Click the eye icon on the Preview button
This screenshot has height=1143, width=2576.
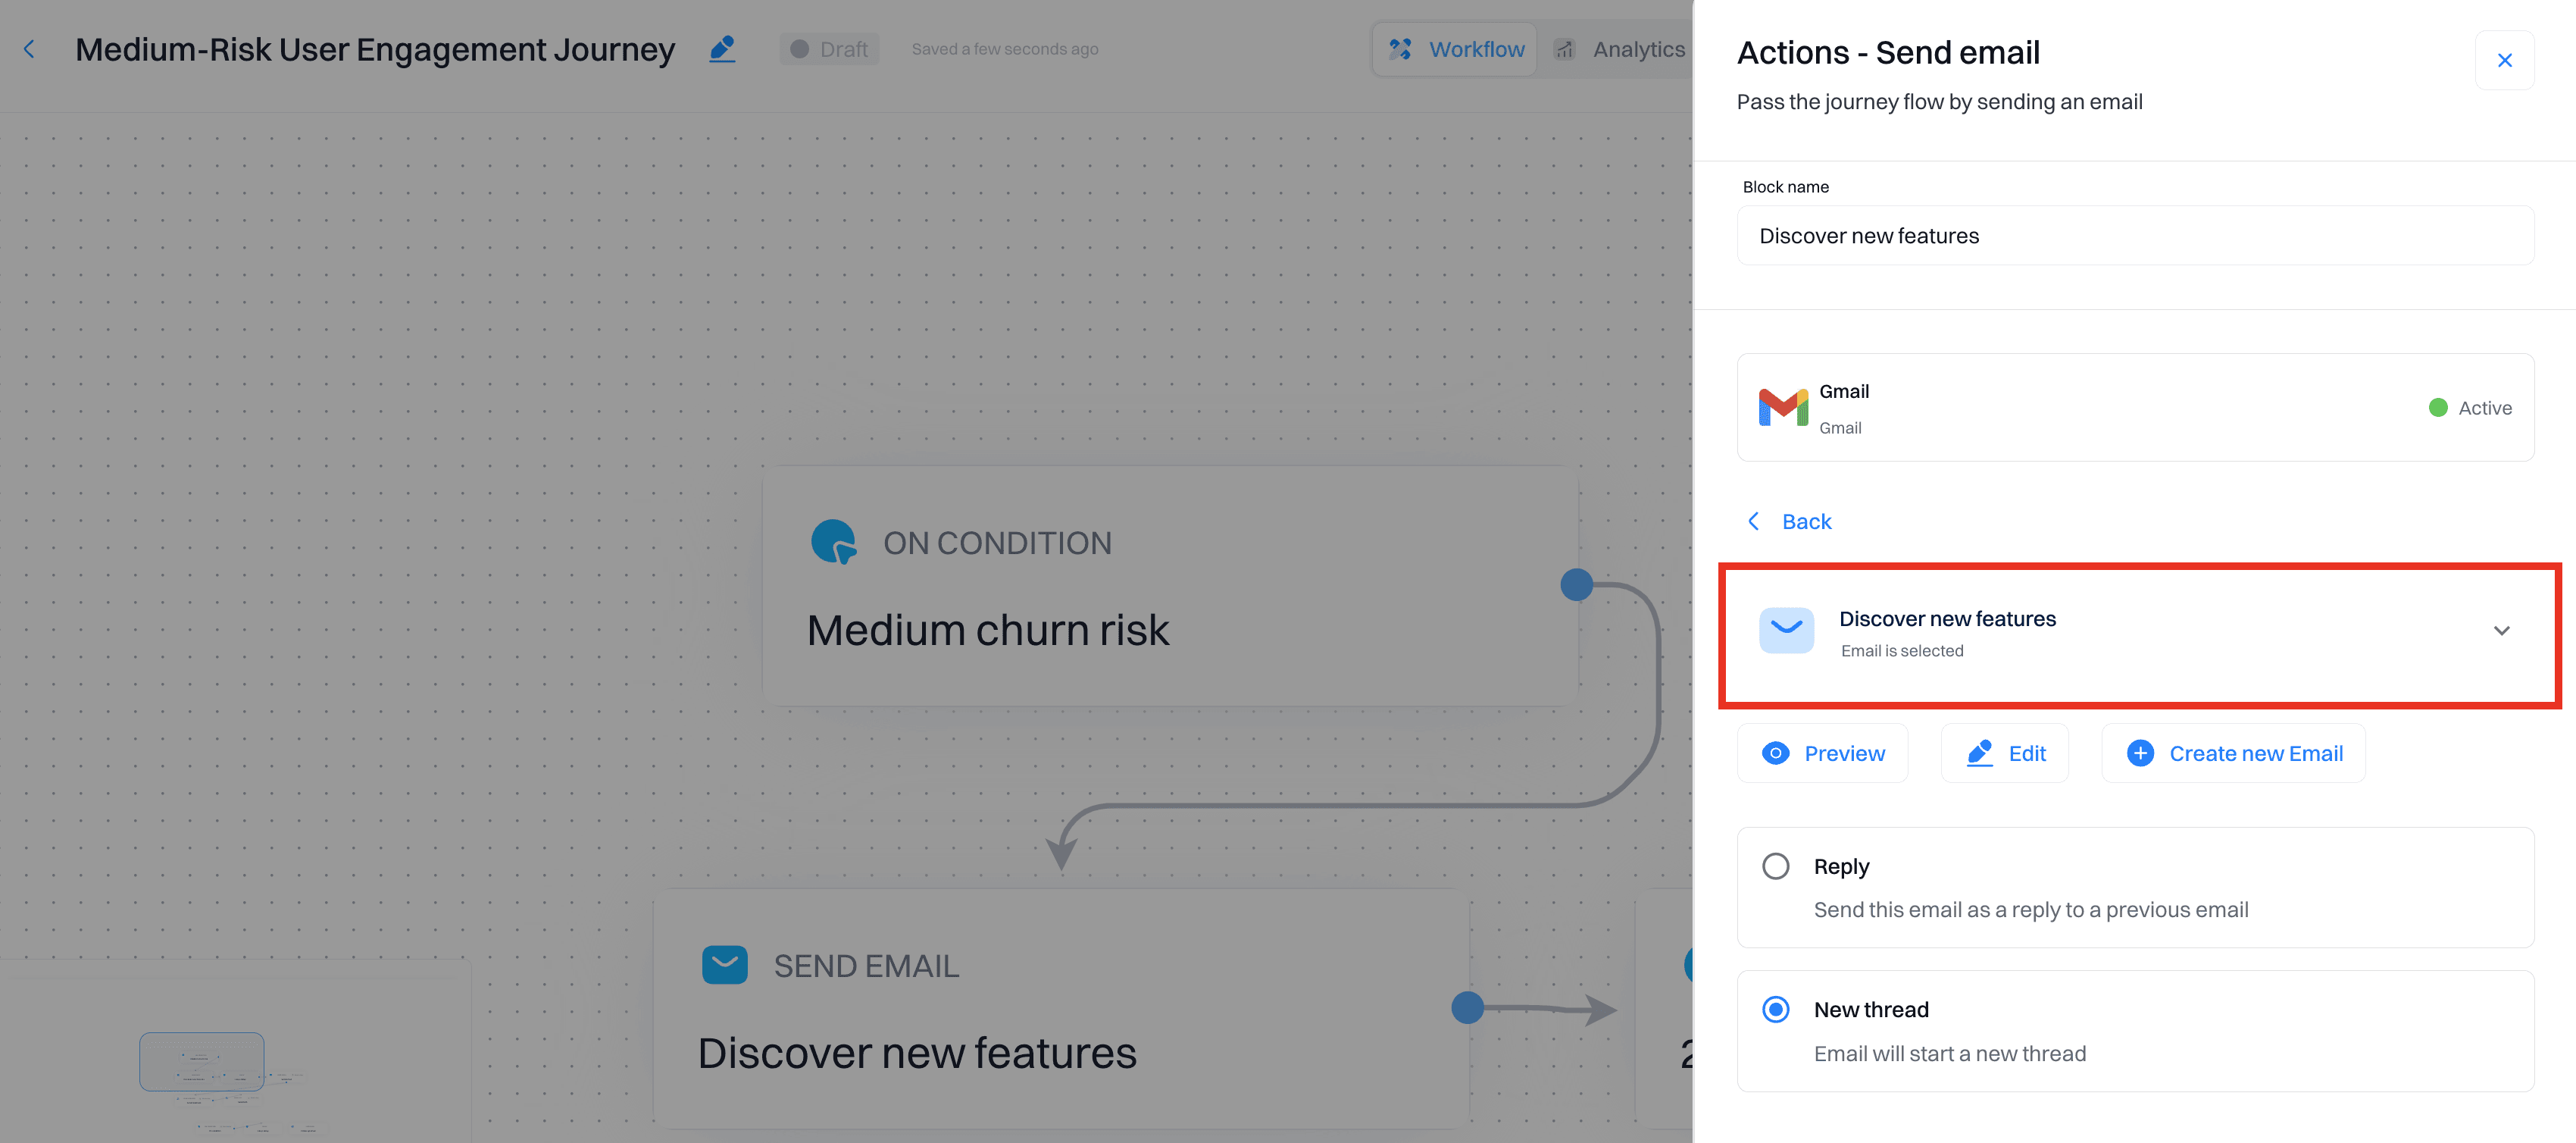point(1775,753)
